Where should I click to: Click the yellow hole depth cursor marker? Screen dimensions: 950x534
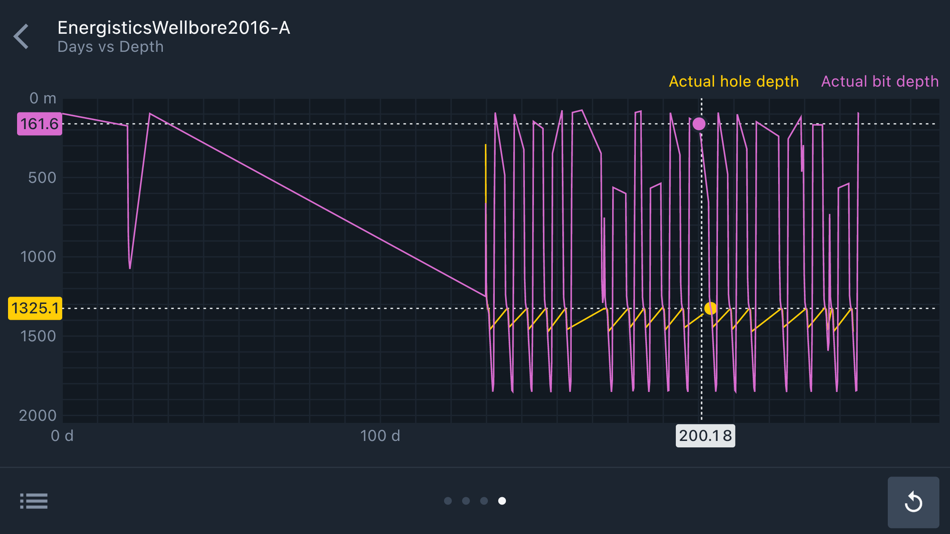710,309
